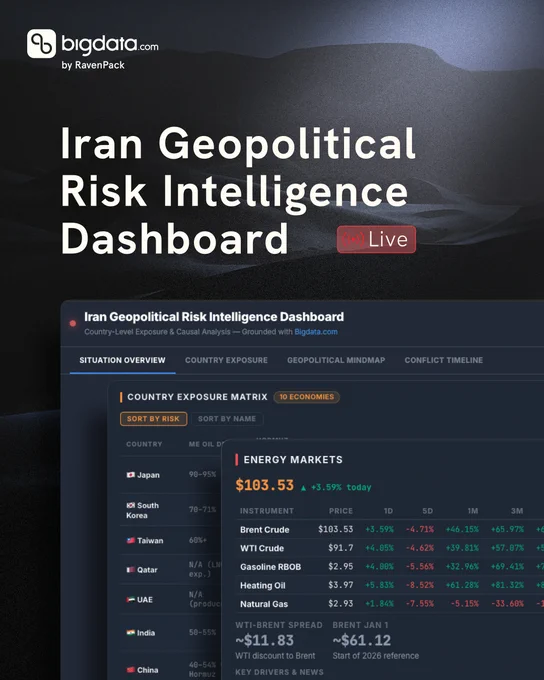Screen dimensions: 544x680
Task: Click the Country Exposure Matrix heading
Action: [197, 397]
